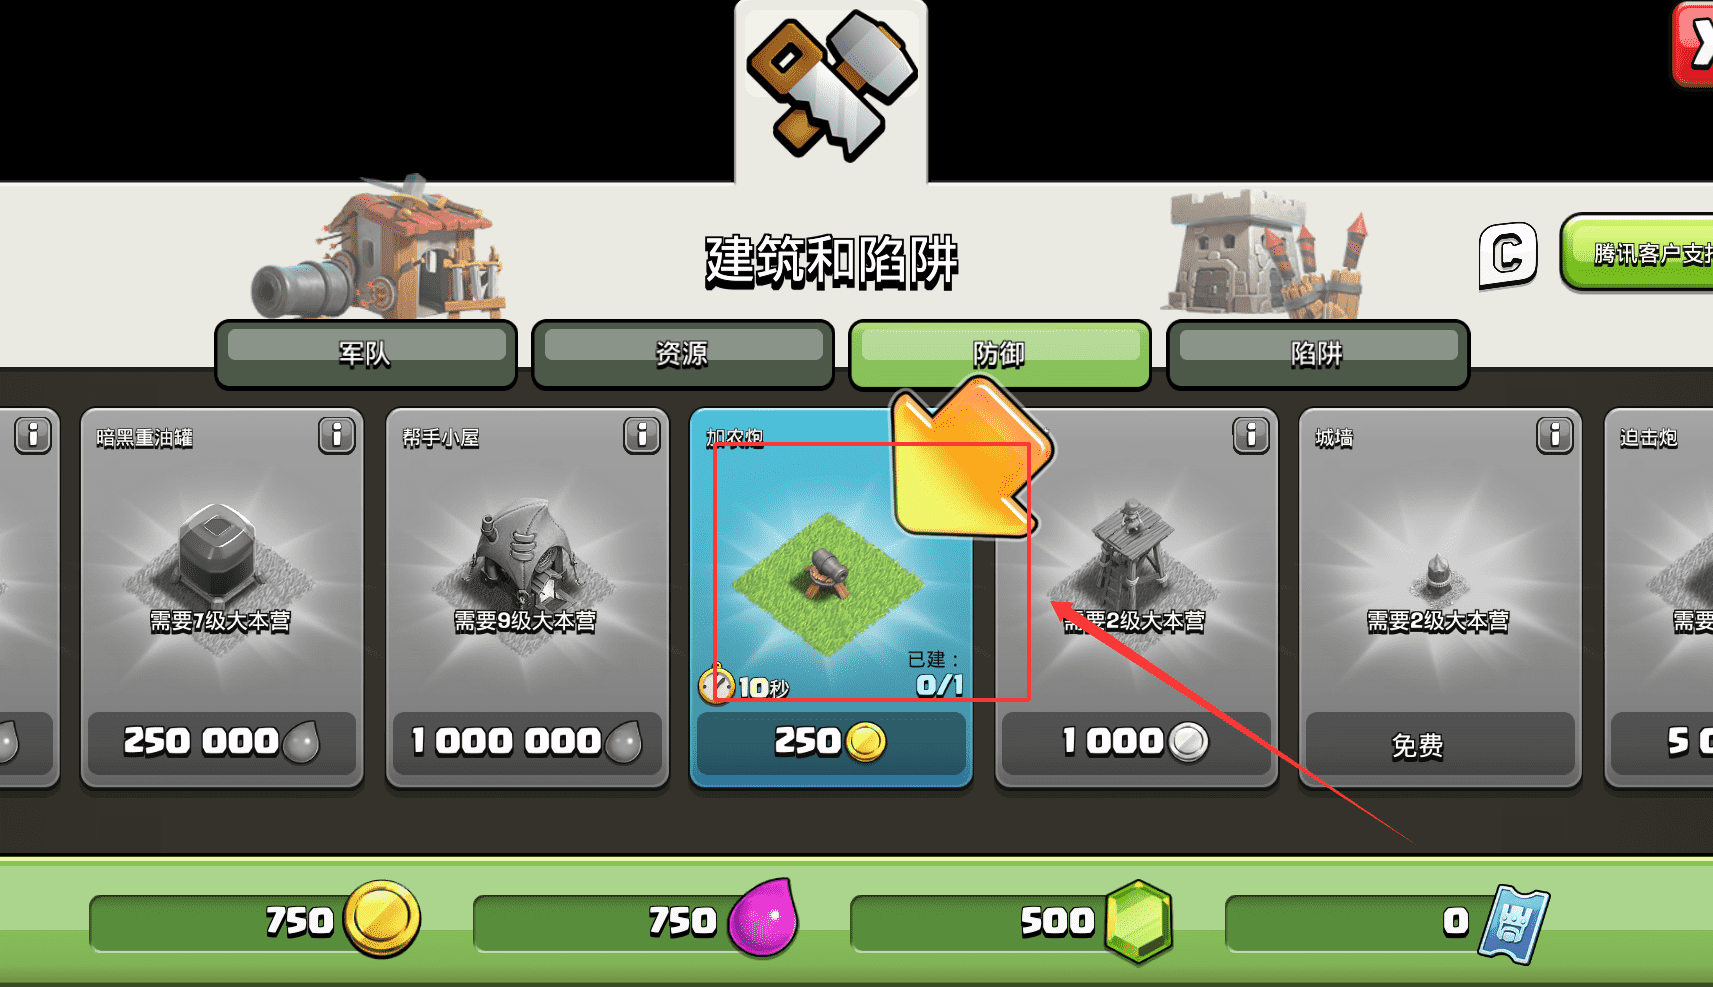This screenshot has height=987, width=1713.
Task: Open the 陷阱 tab
Action: pyautogui.click(x=1318, y=354)
